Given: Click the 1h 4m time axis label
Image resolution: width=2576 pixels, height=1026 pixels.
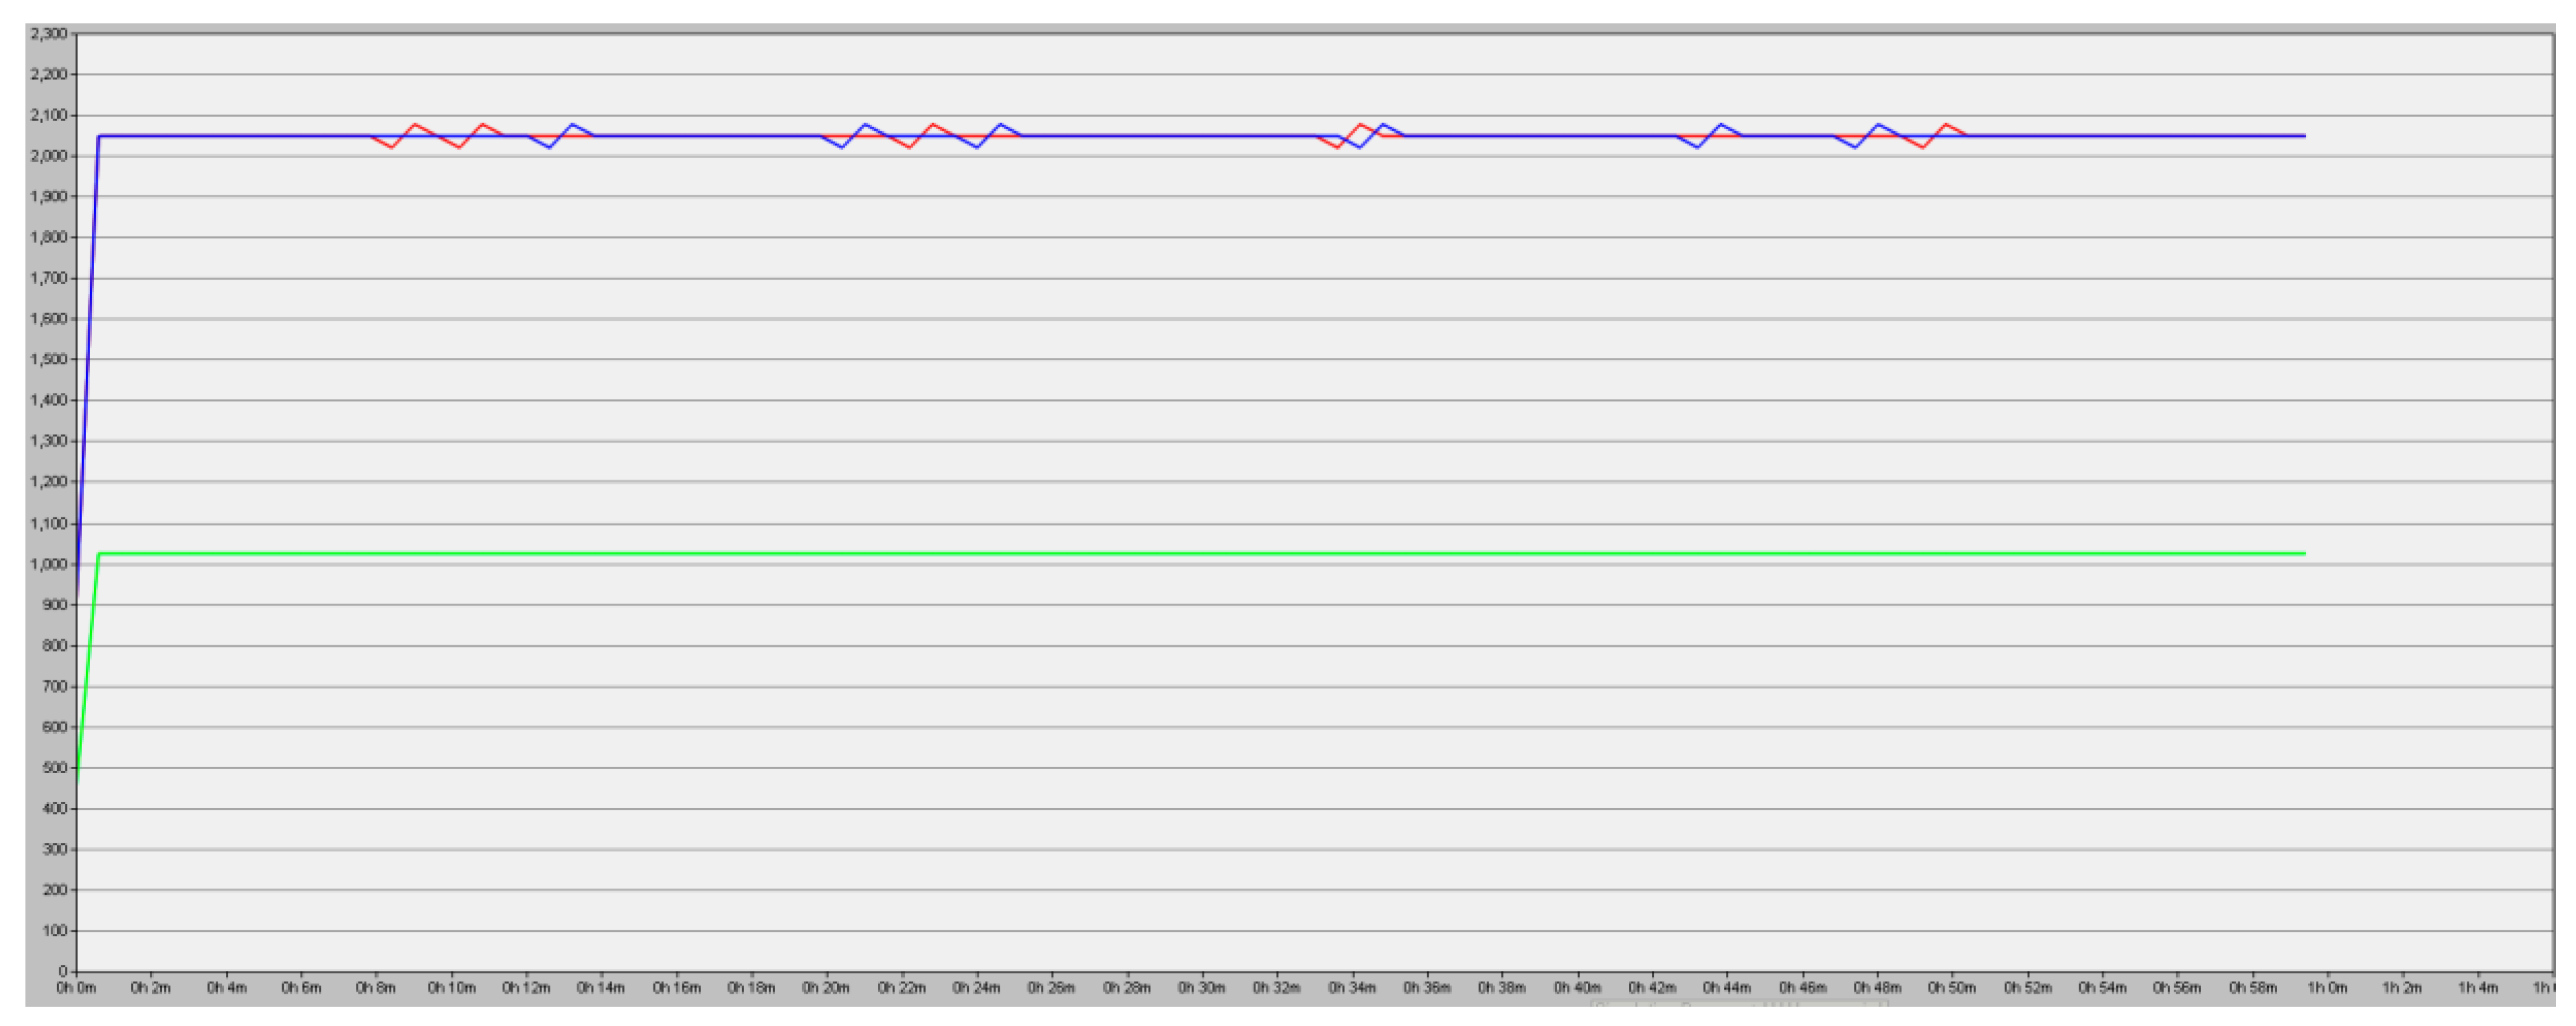Looking at the screenshot, I should [2477, 988].
